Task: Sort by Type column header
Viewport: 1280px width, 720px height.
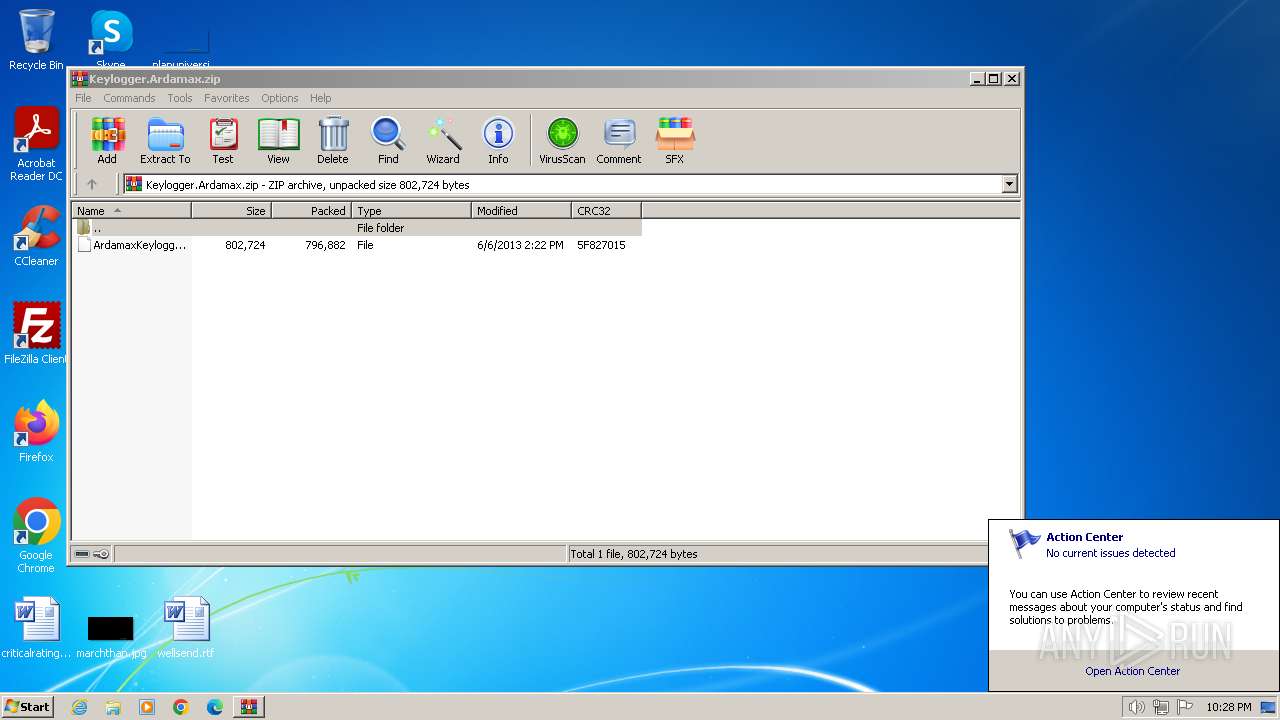Action: pos(411,211)
